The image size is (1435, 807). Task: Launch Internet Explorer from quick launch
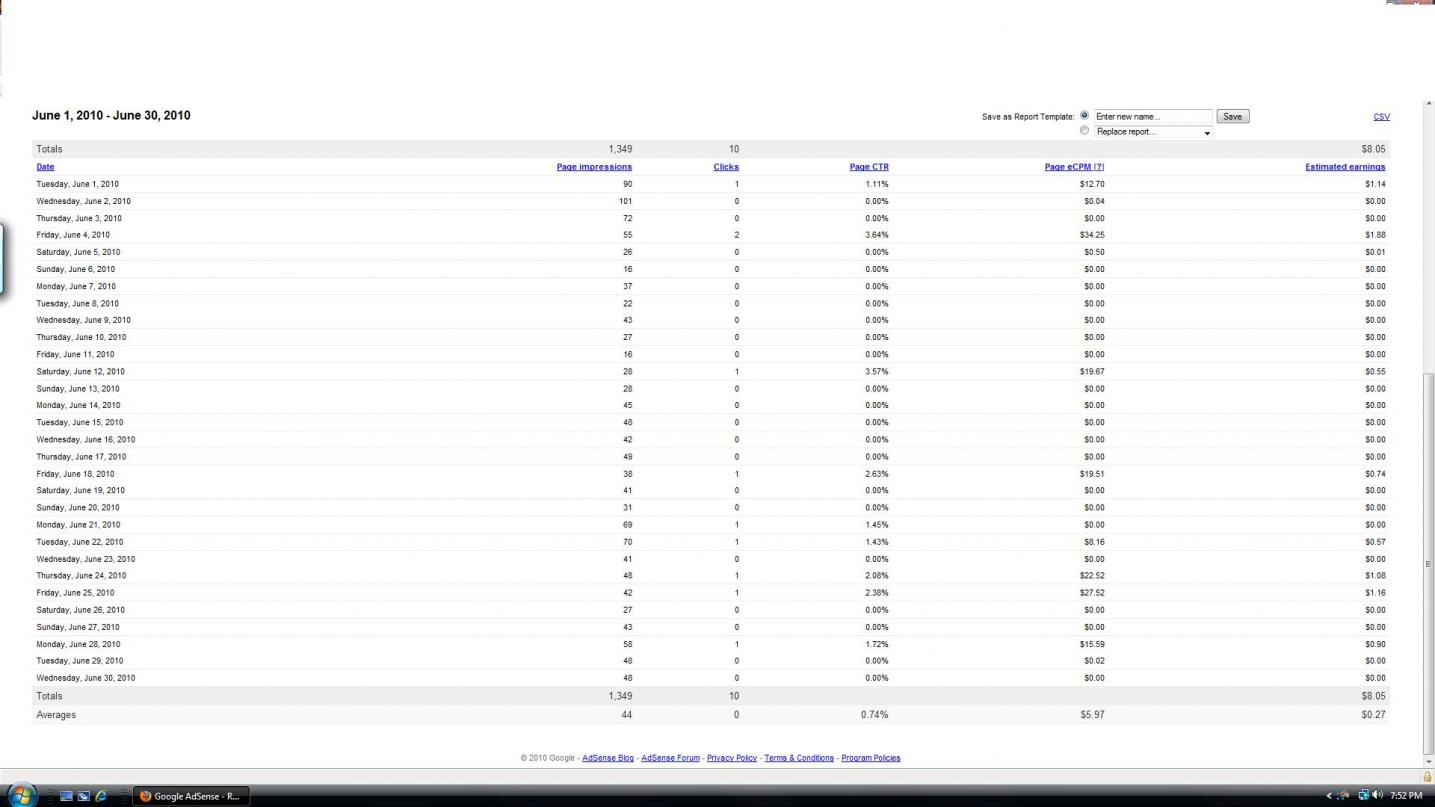[101, 796]
